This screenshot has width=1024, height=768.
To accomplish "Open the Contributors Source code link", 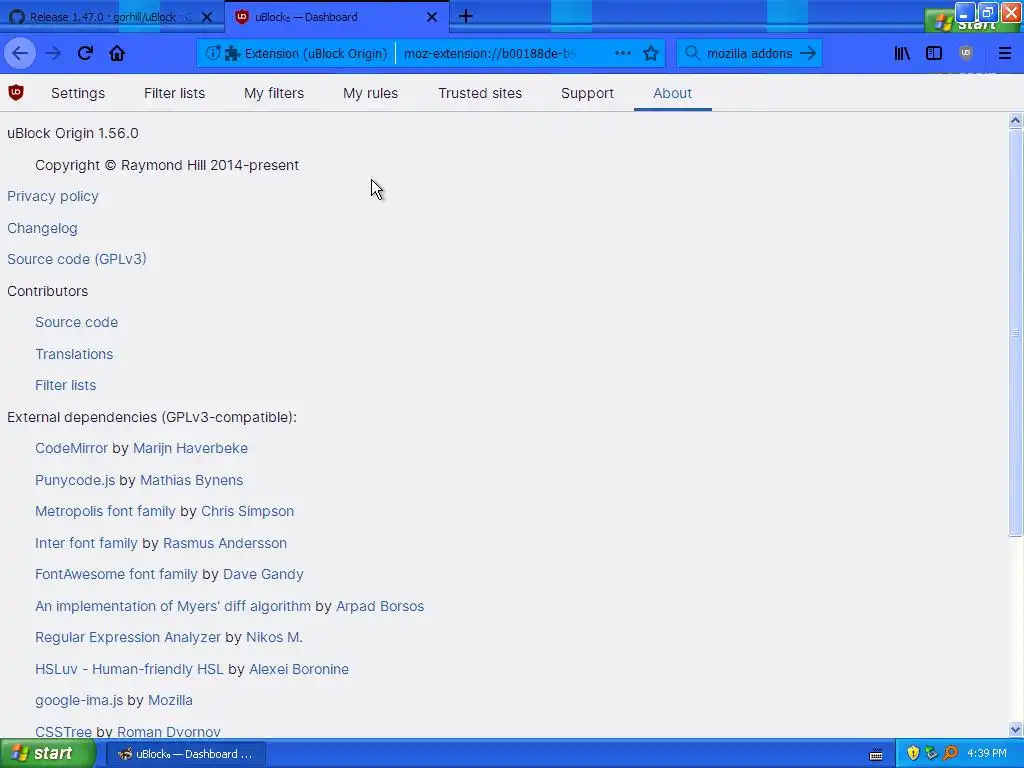I will [x=76, y=322].
